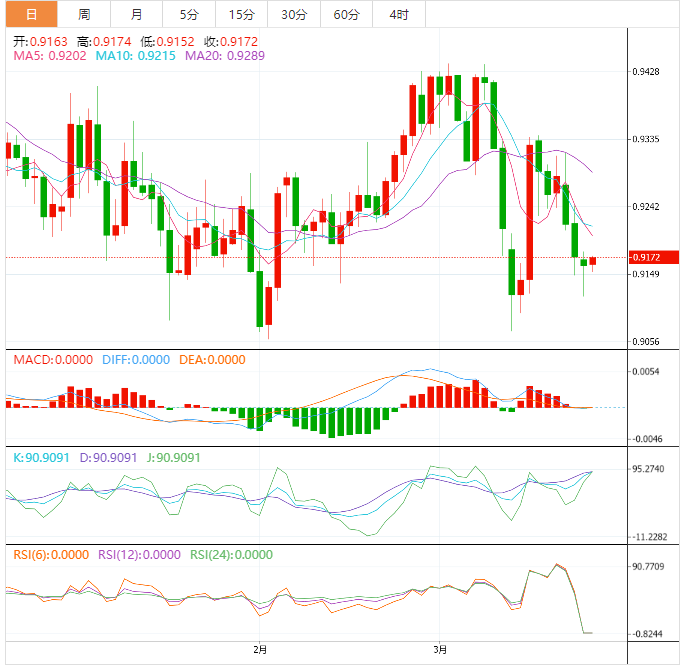Click the MACD:0.0000 indicator label
The height and width of the screenshot is (672, 688).
click(53, 360)
